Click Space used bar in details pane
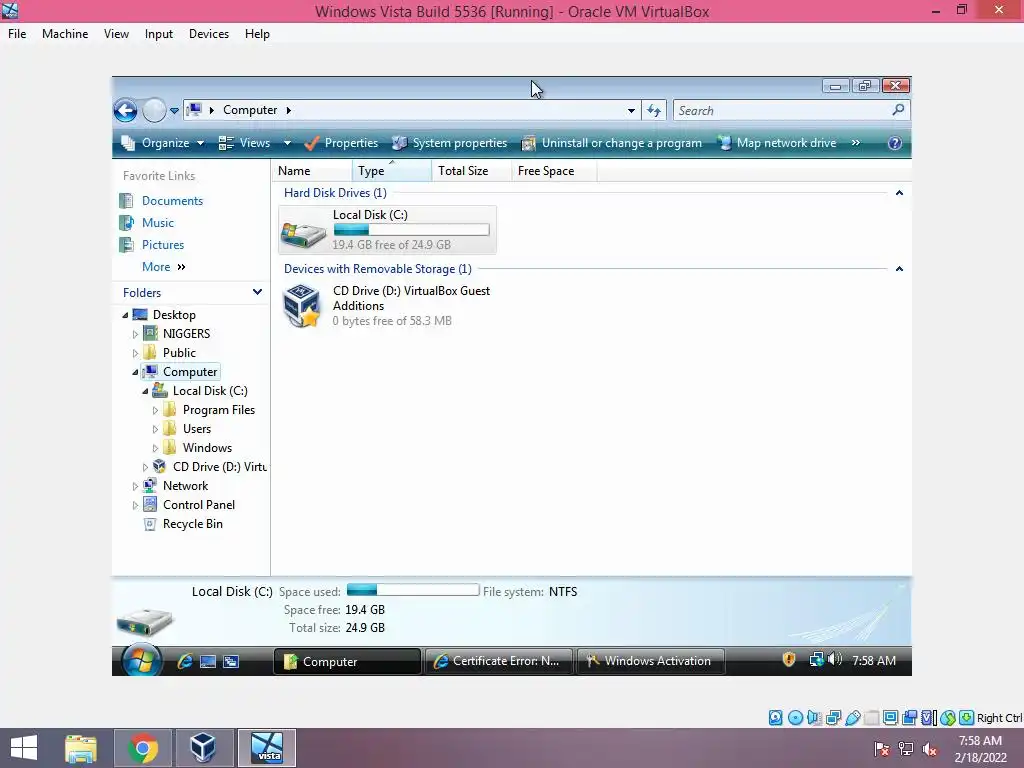Viewport: 1024px width, 768px height. (x=413, y=589)
